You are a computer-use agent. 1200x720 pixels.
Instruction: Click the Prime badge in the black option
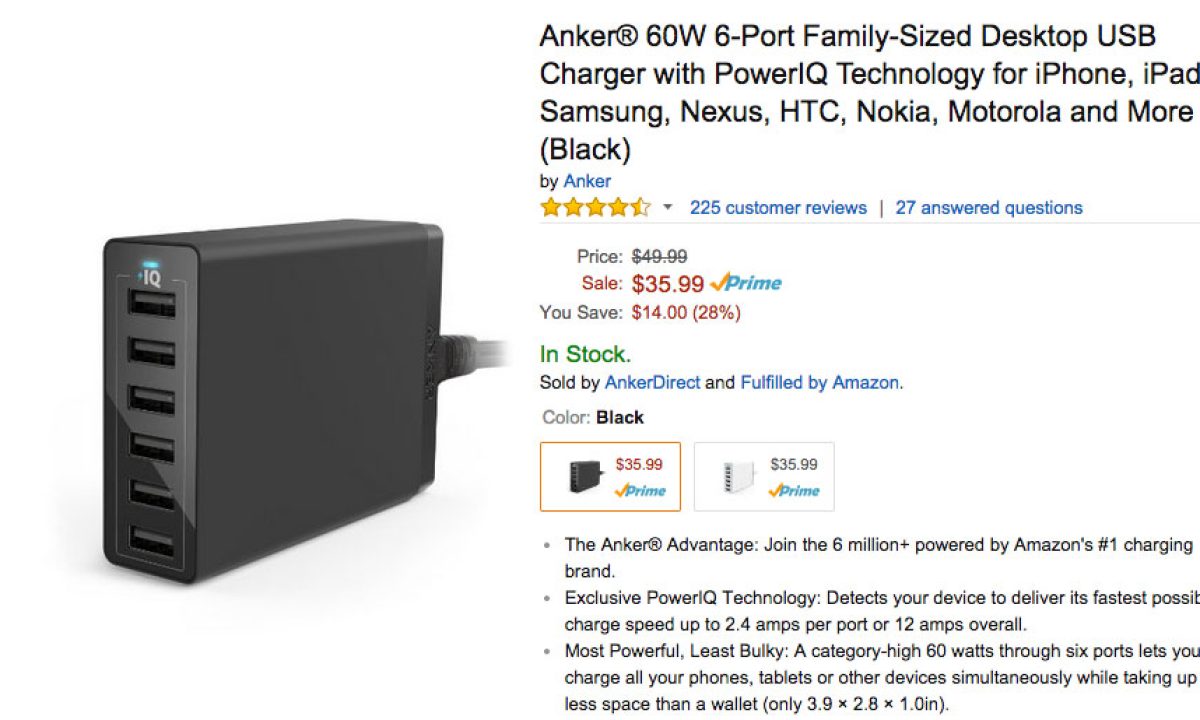coord(640,491)
